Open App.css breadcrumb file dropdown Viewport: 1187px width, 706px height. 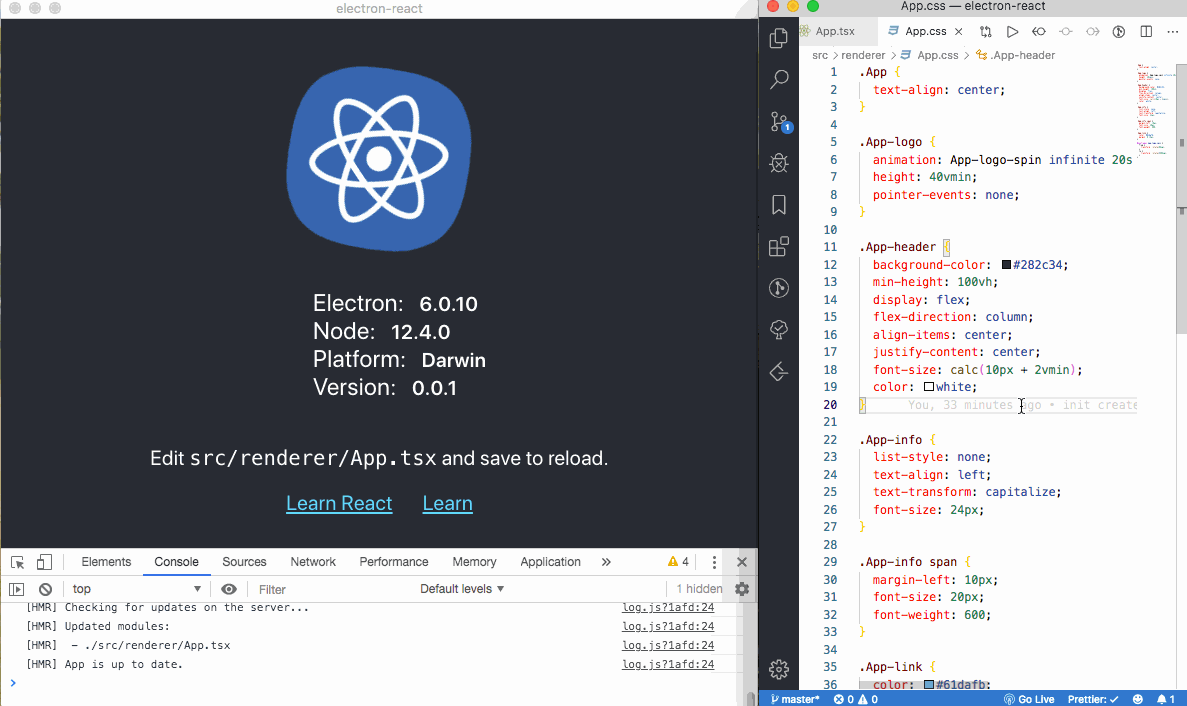coord(929,55)
